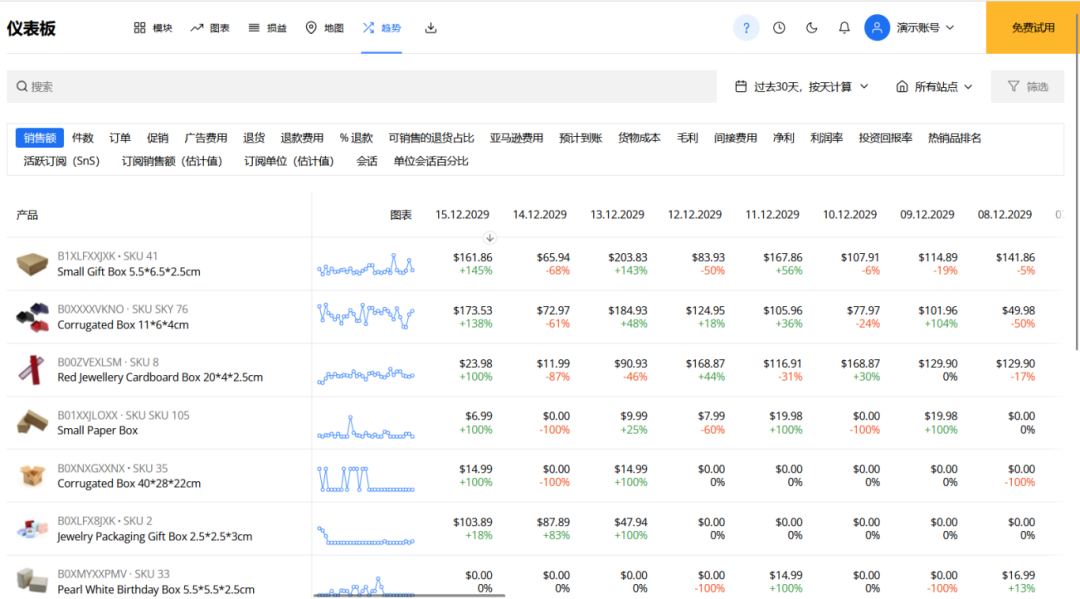The image size is (1080, 599).
Task: Switch to the 图表 chart view
Action: click(210, 28)
